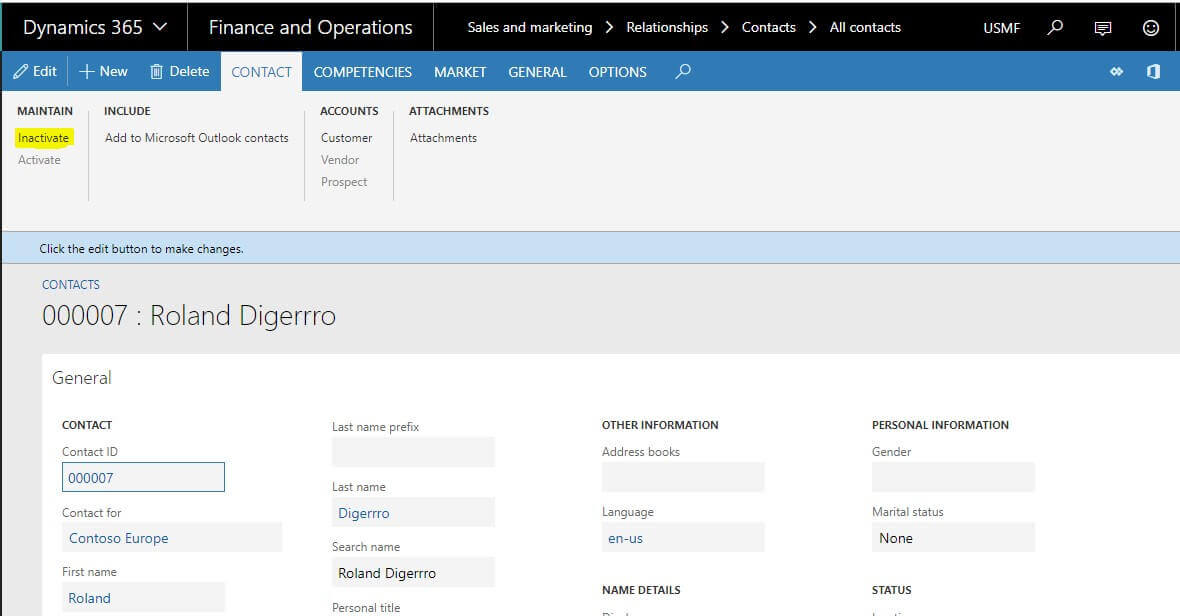Open the Gender dropdown field

click(x=953, y=478)
